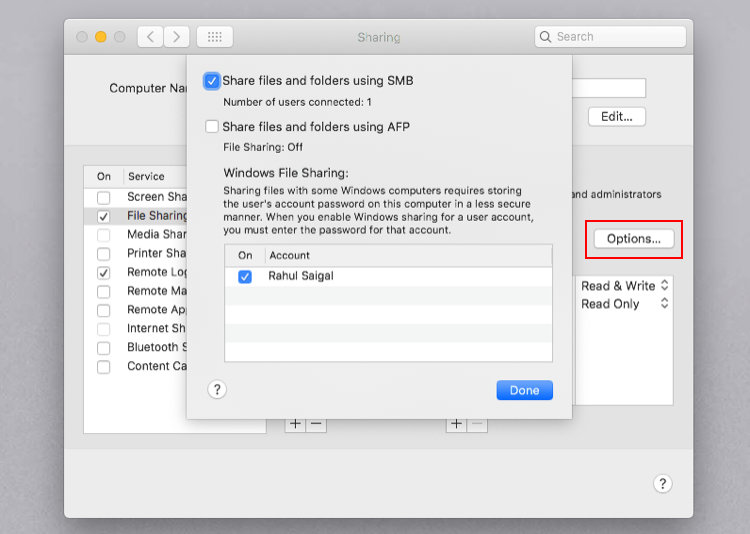Click the Edit... button for the computer name

617,117
